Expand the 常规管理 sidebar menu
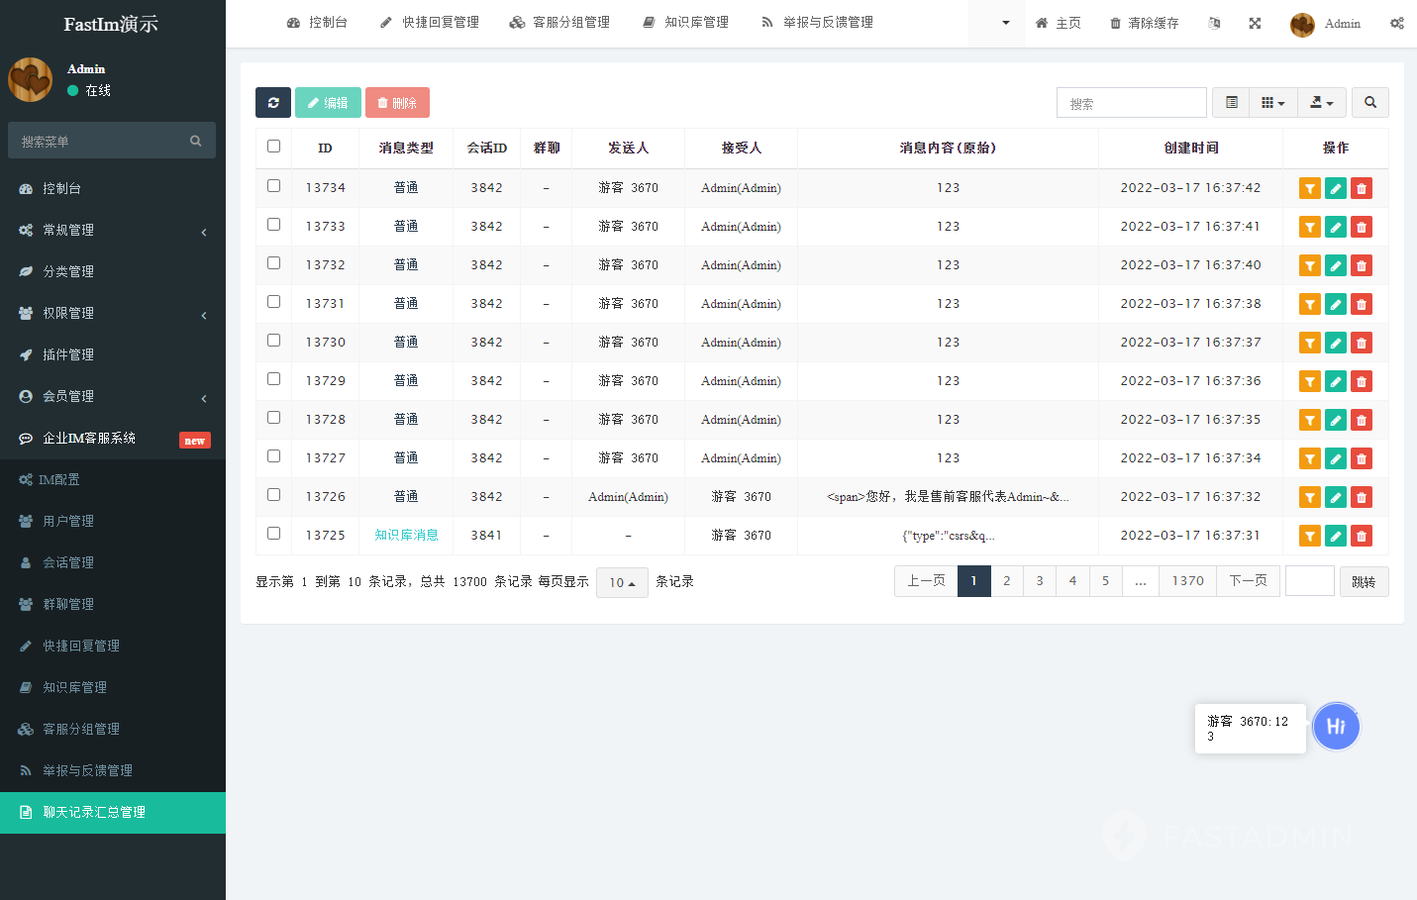 point(112,230)
